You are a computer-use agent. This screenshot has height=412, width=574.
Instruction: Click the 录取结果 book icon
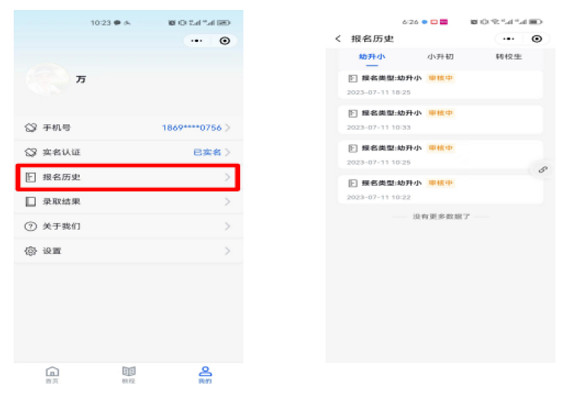click(30, 202)
